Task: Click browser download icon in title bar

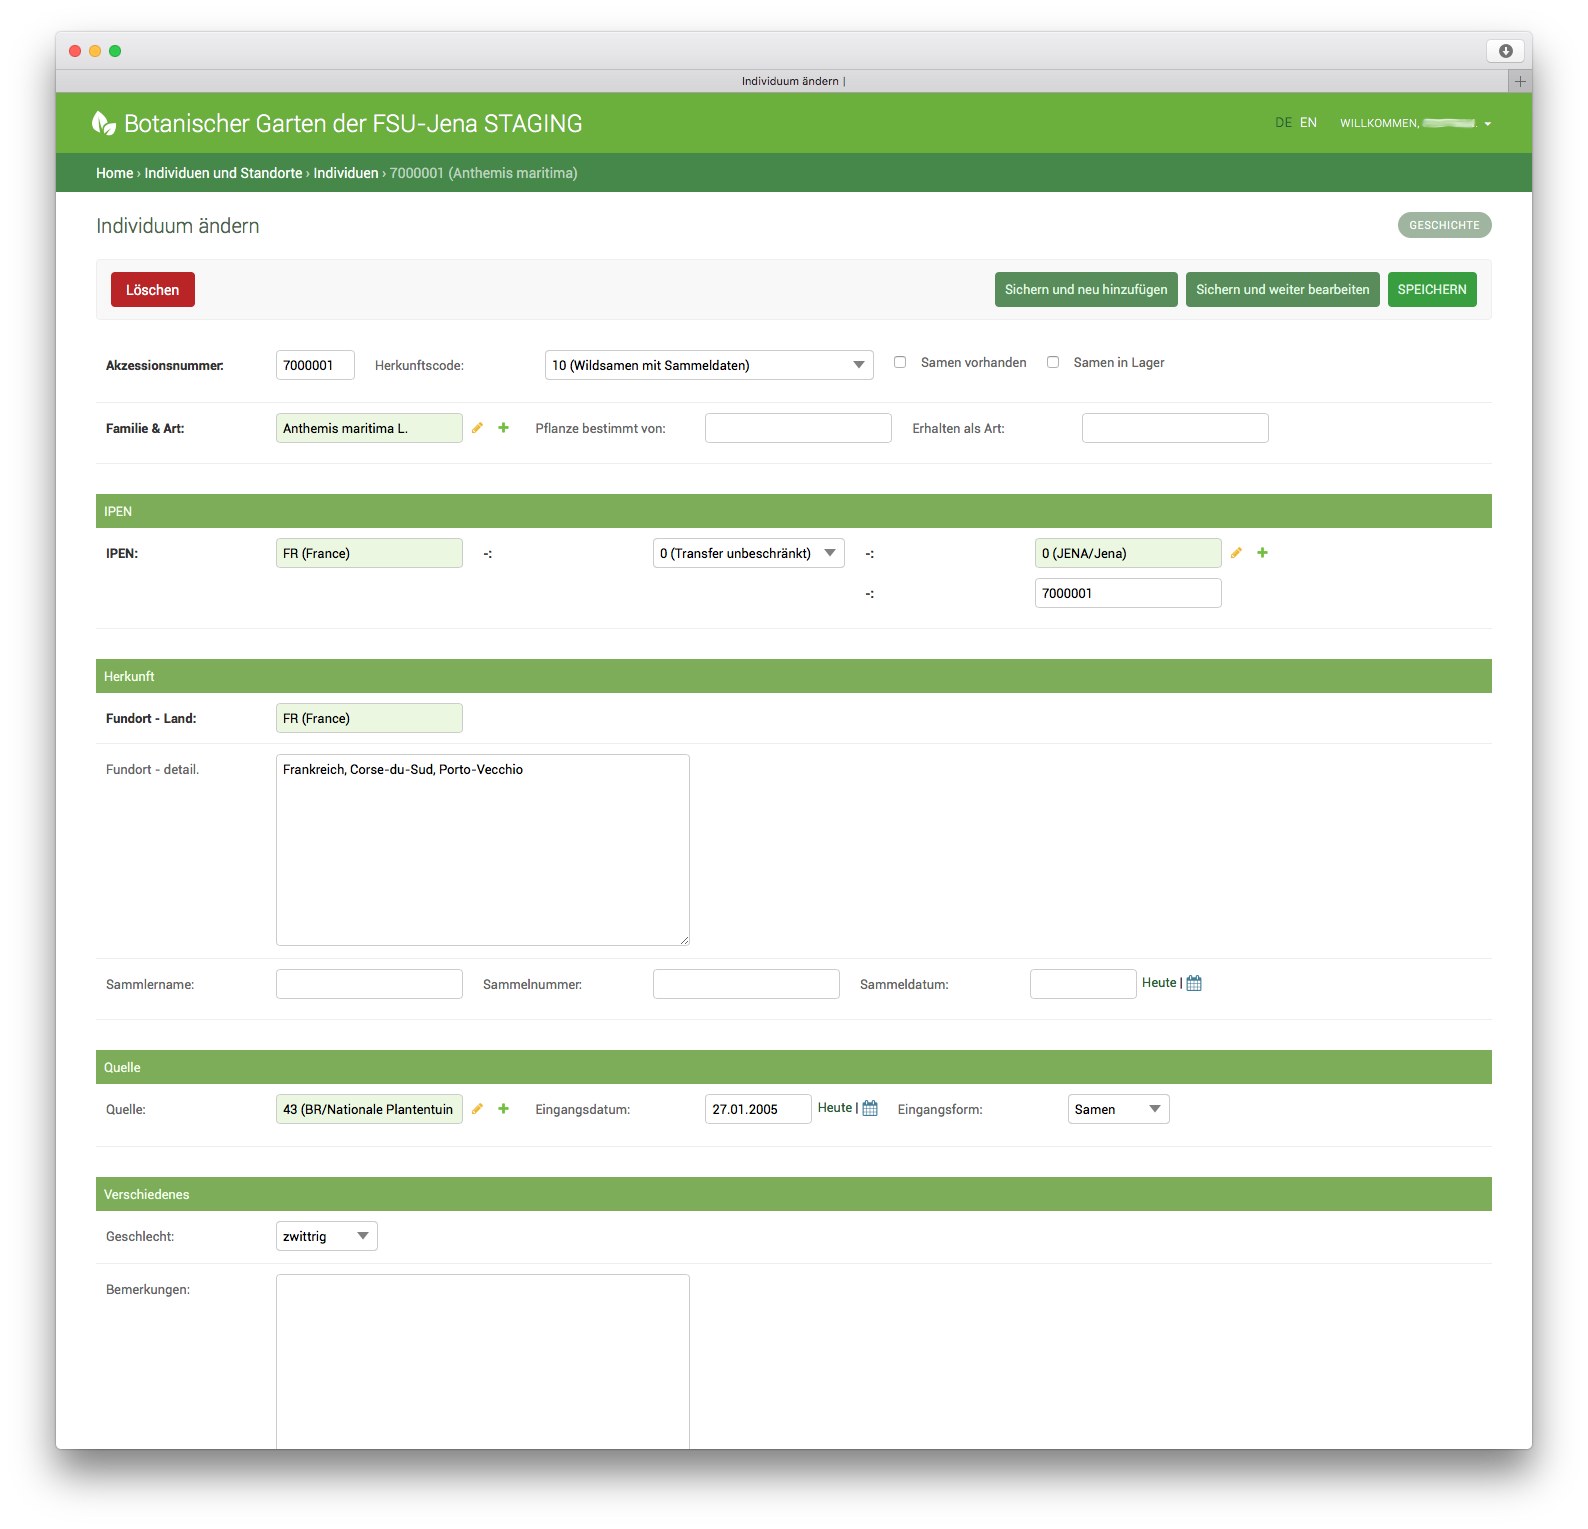Action: 1505,51
